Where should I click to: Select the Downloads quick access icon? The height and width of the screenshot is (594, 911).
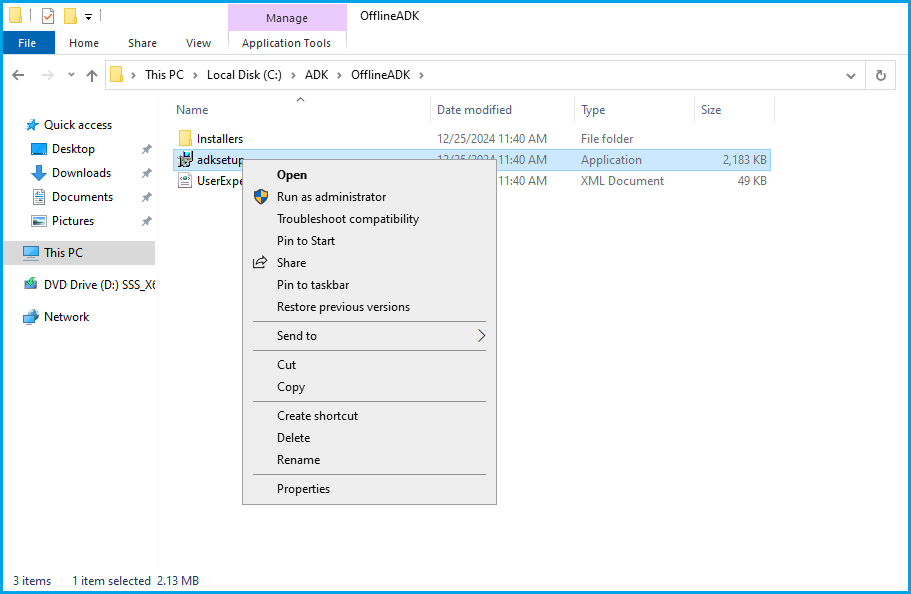tap(39, 173)
